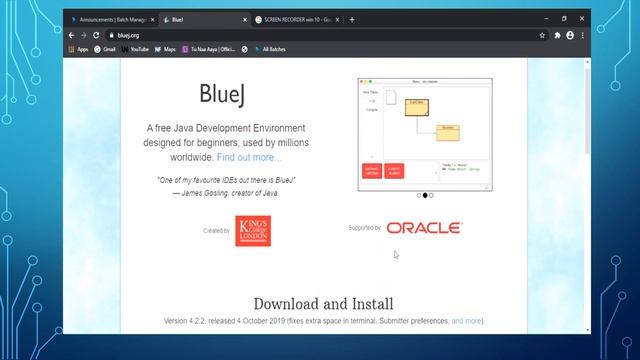The width and height of the screenshot is (640, 360).
Task: Select the third carousel dot
Action: 431,196
